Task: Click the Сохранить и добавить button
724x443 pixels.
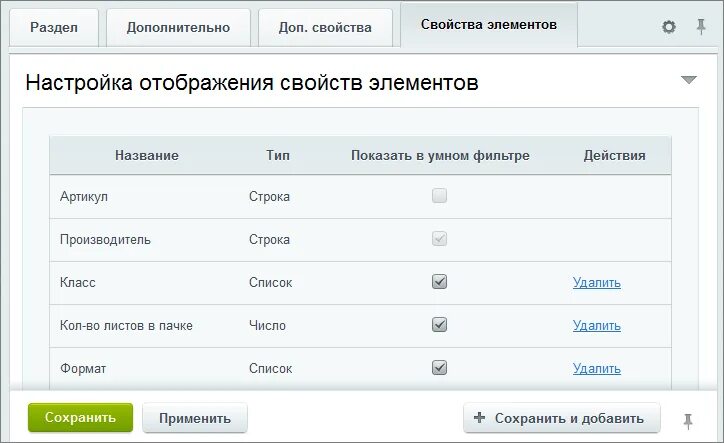Action: tap(561, 418)
